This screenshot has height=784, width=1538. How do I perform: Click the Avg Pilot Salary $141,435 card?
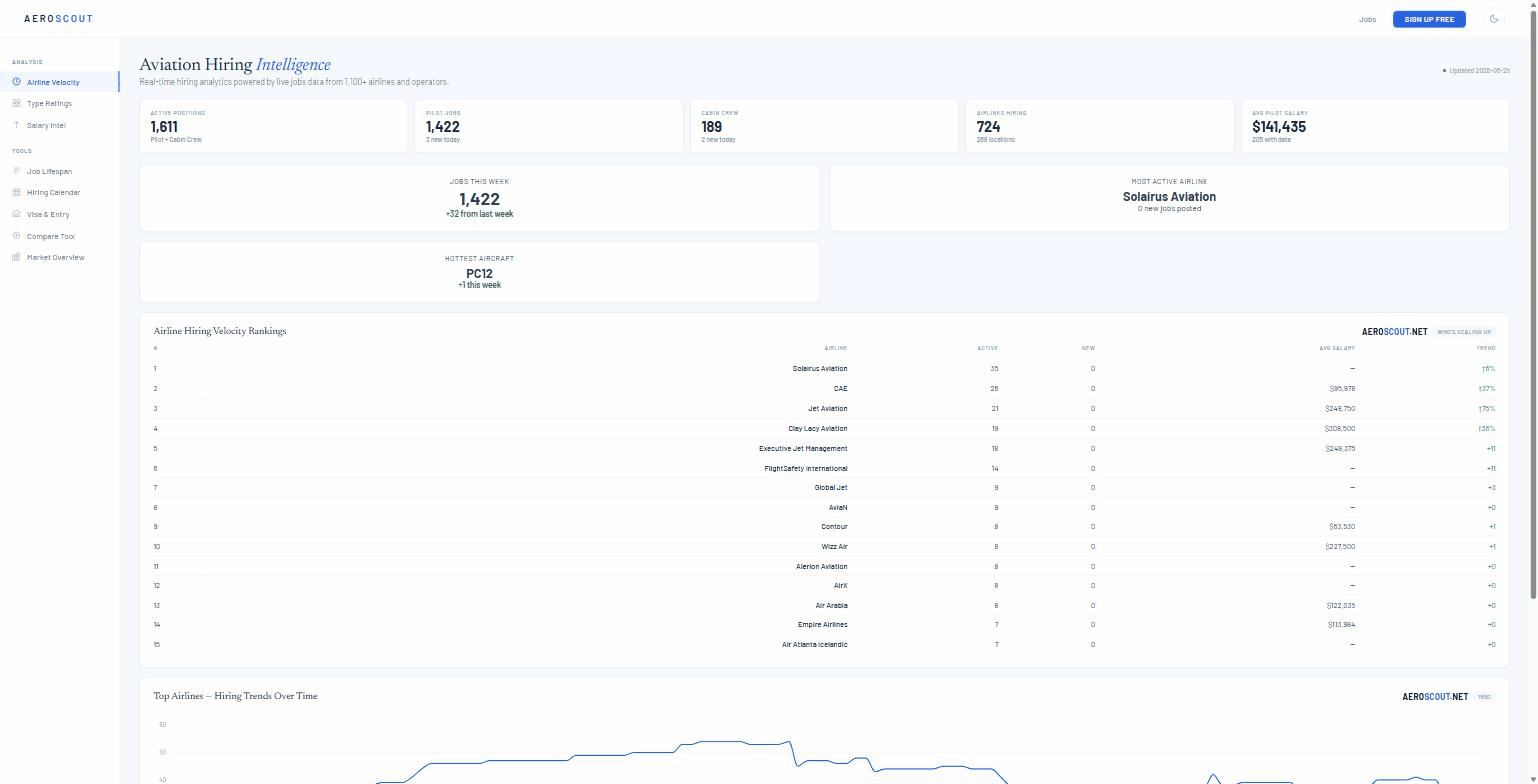click(x=1375, y=126)
